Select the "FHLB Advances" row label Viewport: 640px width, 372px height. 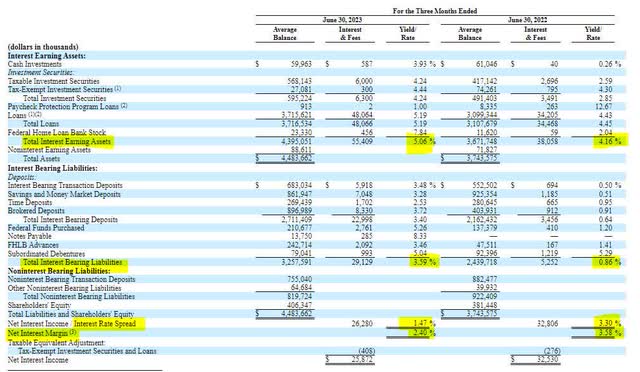[x=33, y=245]
